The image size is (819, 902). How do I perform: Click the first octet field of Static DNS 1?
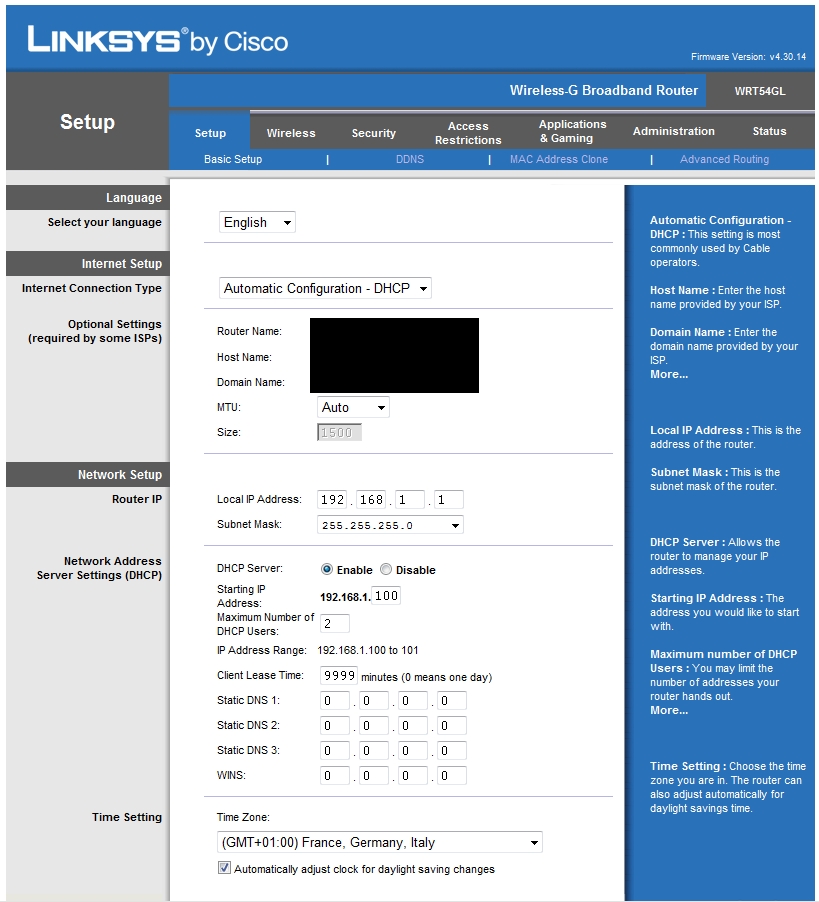coord(335,701)
